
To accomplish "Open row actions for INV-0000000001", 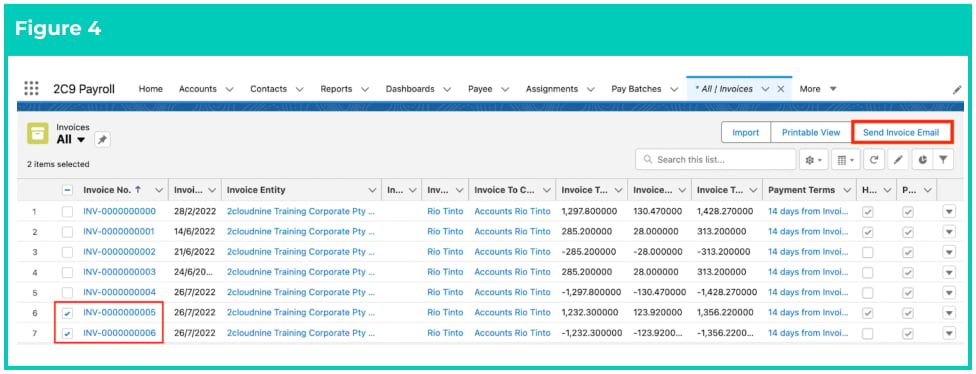I will pos(949,232).
